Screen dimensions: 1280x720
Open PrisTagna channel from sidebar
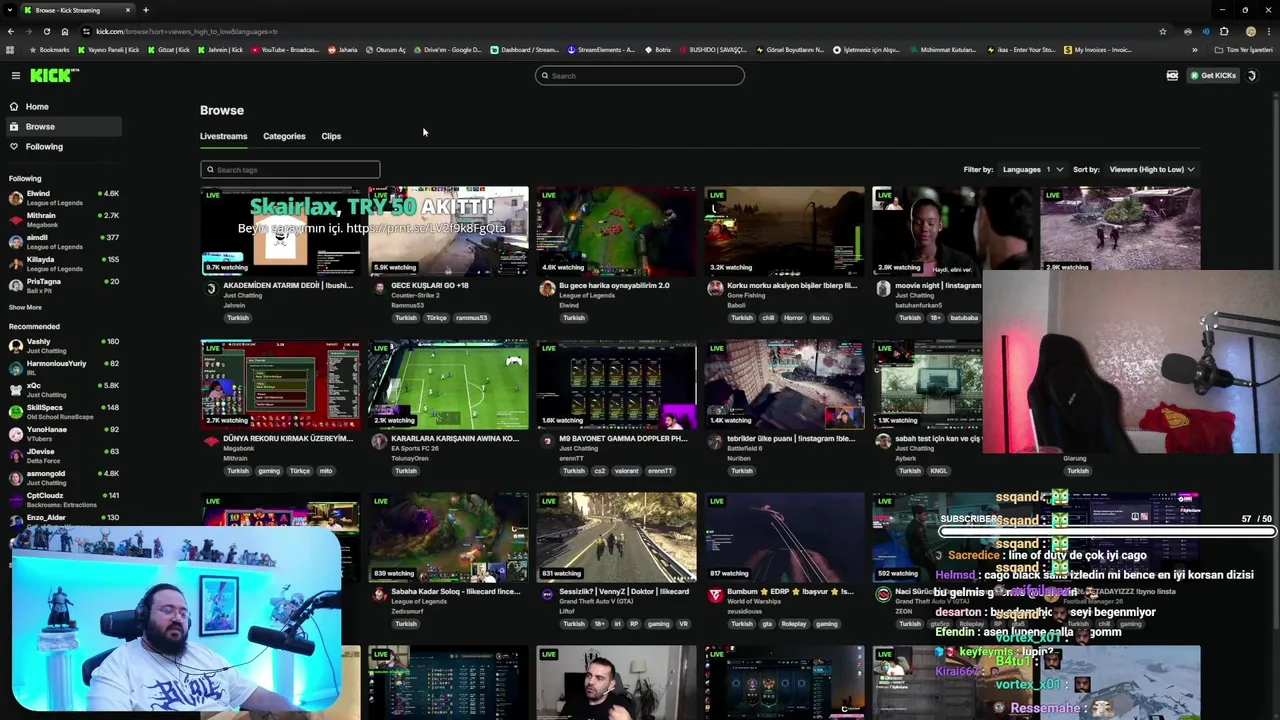62,286
